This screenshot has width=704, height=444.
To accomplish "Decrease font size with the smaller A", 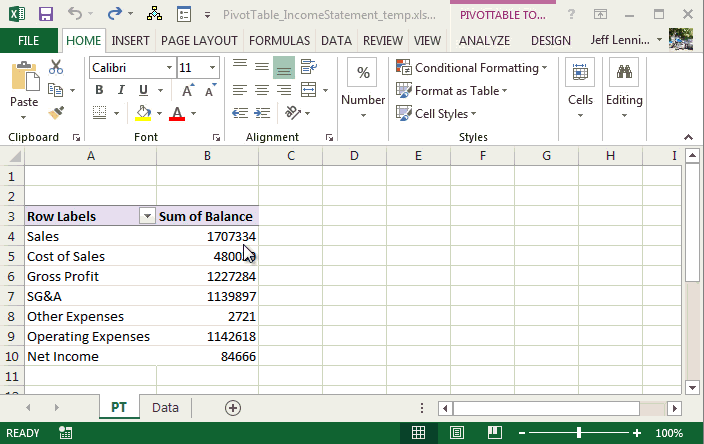I will click(210, 90).
